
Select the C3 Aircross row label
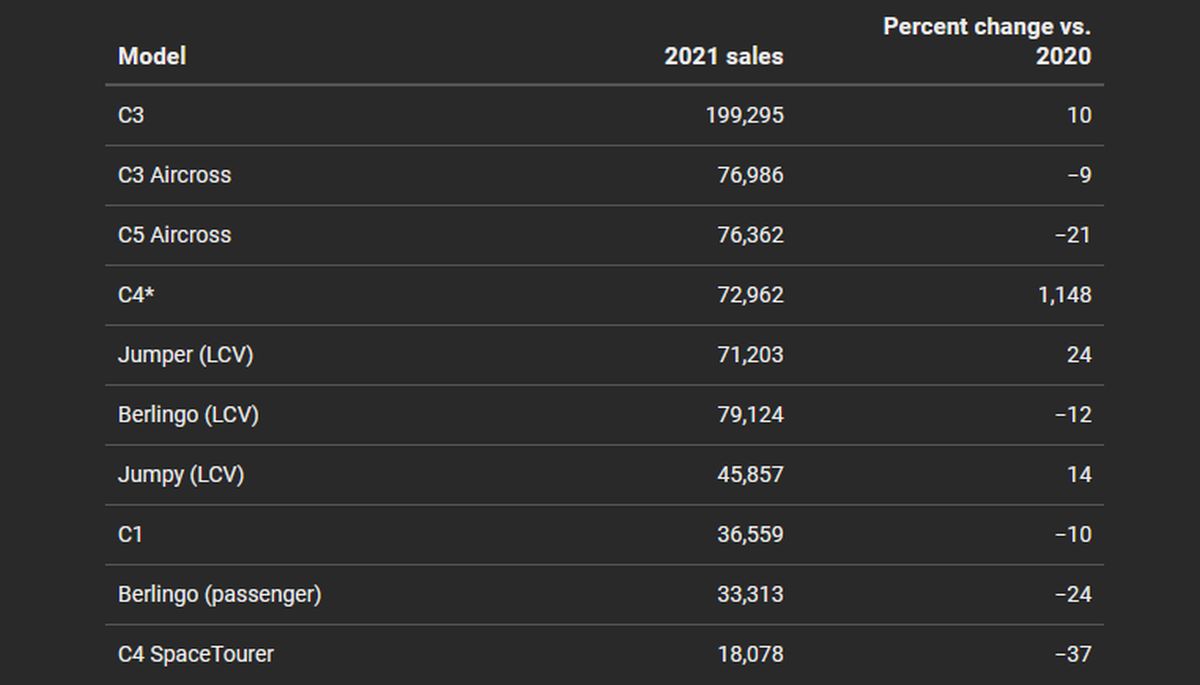(x=174, y=175)
